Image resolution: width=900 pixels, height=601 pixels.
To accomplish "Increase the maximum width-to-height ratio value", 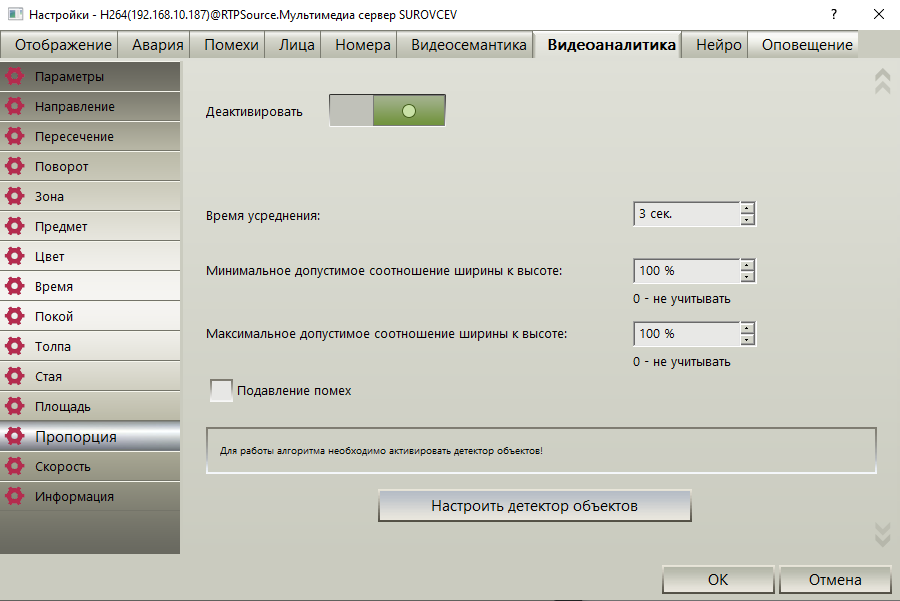I will click(747, 328).
